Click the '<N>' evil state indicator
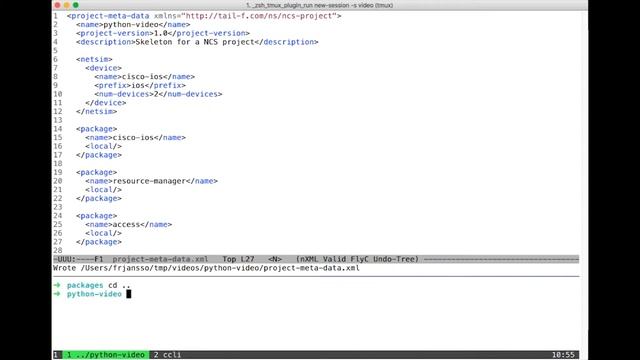Screen dimensions: 640x360 (x=275, y=259)
